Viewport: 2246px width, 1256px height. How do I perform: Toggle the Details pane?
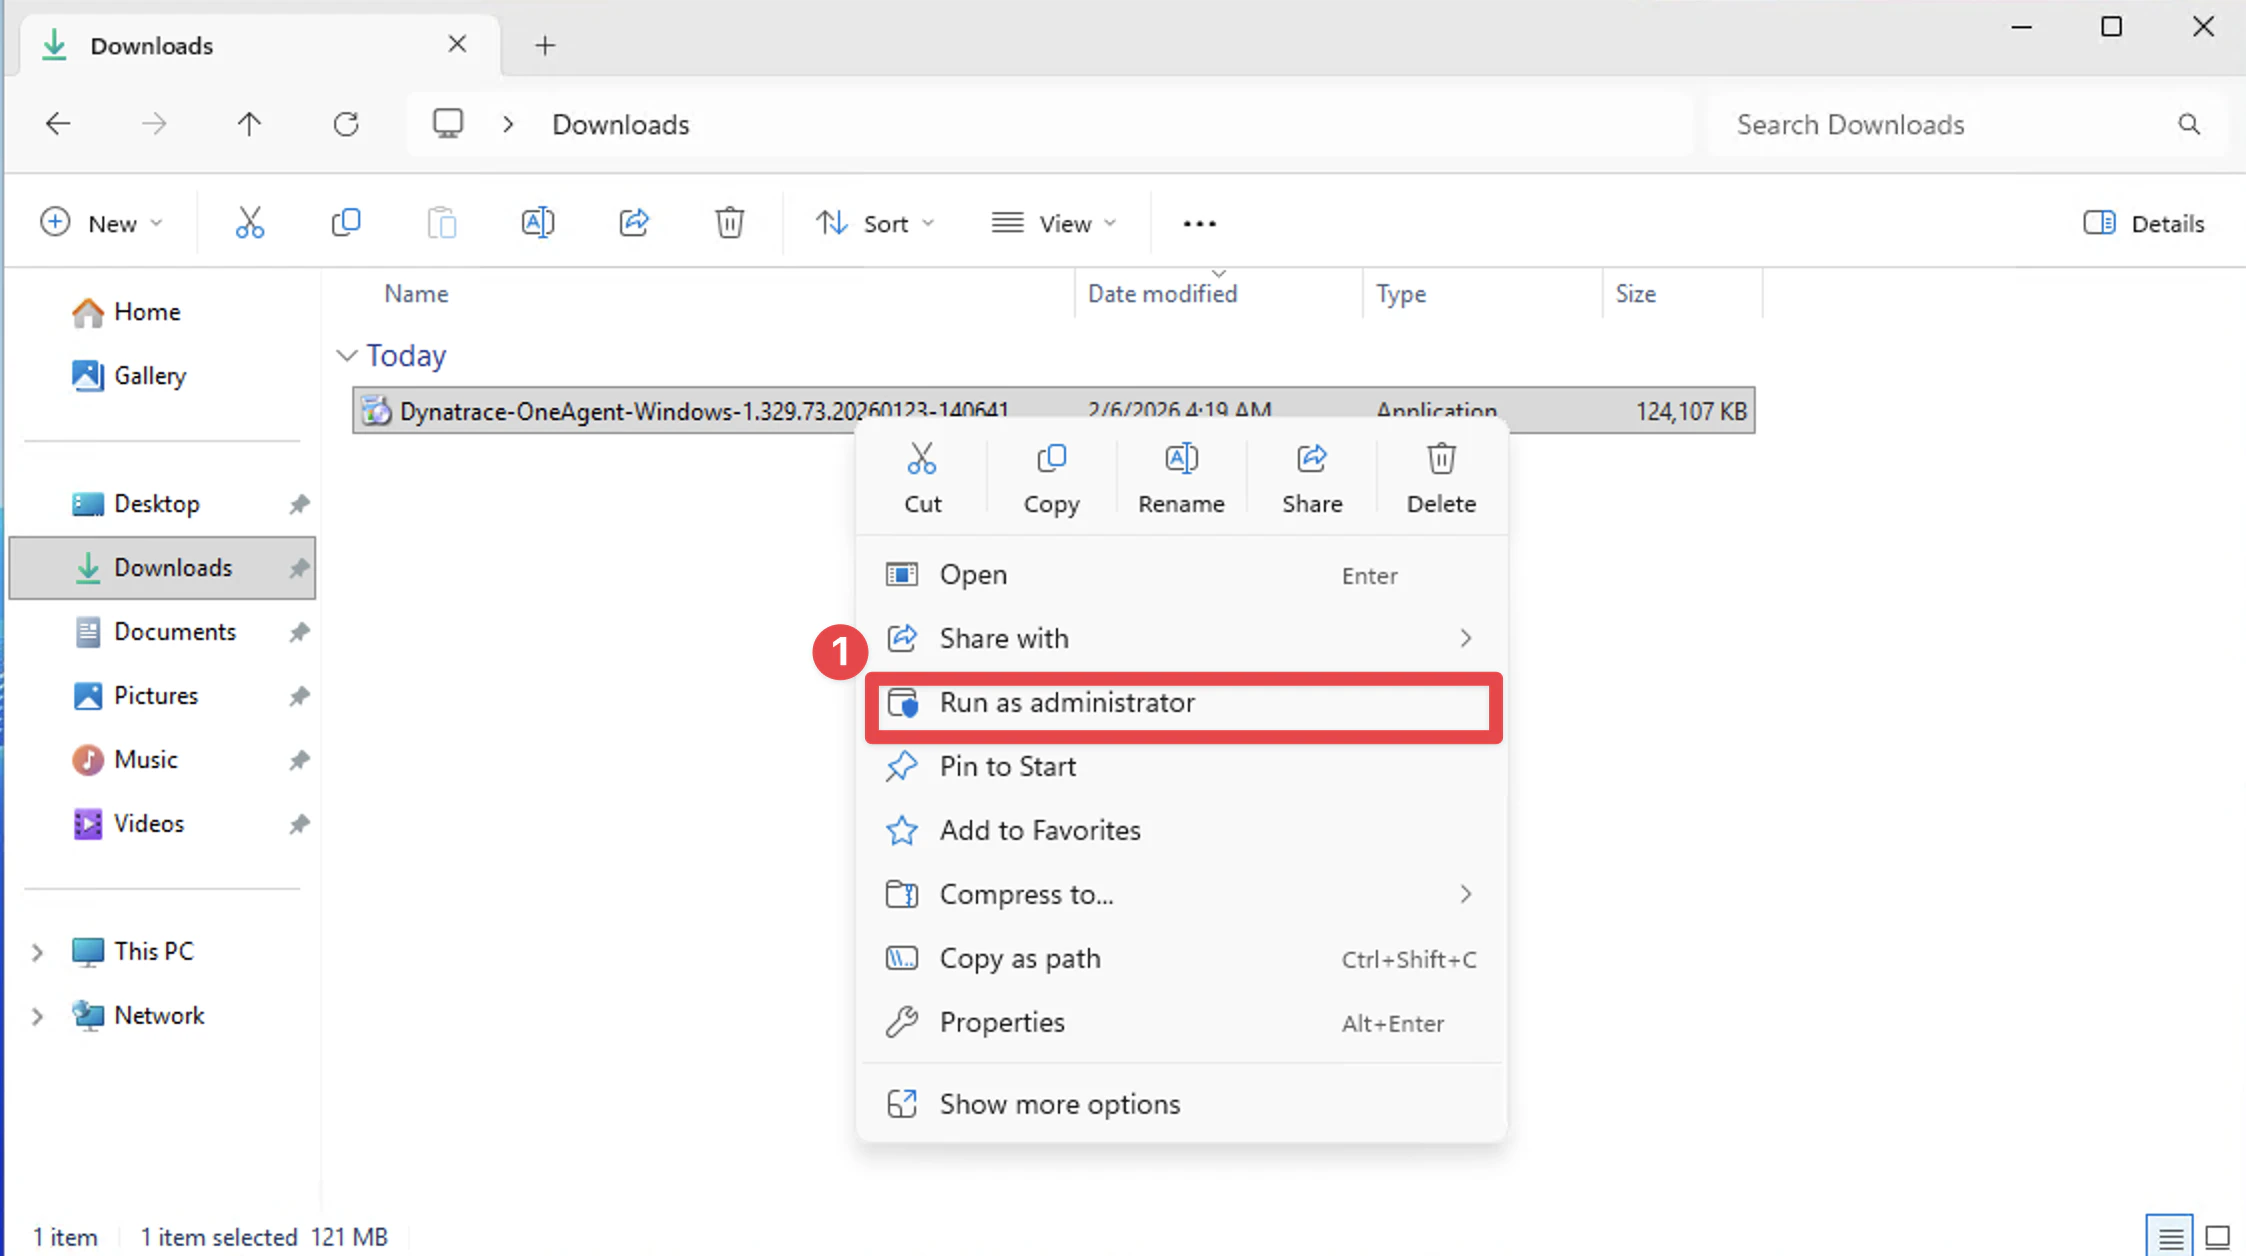(x=2144, y=223)
